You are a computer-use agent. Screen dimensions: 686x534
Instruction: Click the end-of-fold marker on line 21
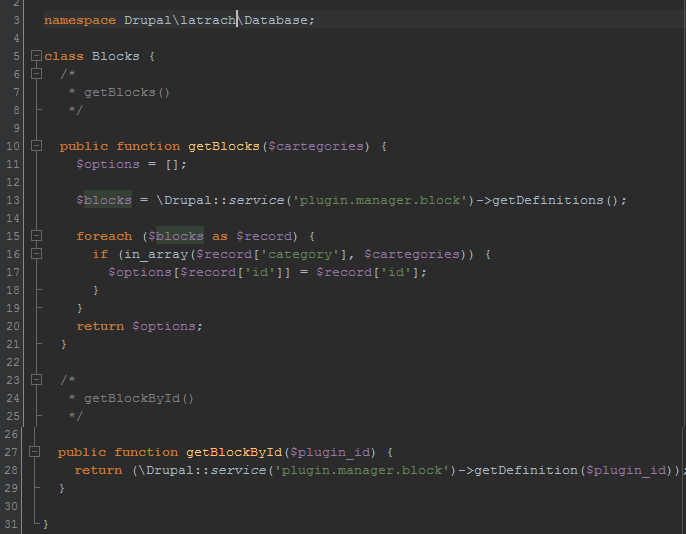(x=38, y=344)
